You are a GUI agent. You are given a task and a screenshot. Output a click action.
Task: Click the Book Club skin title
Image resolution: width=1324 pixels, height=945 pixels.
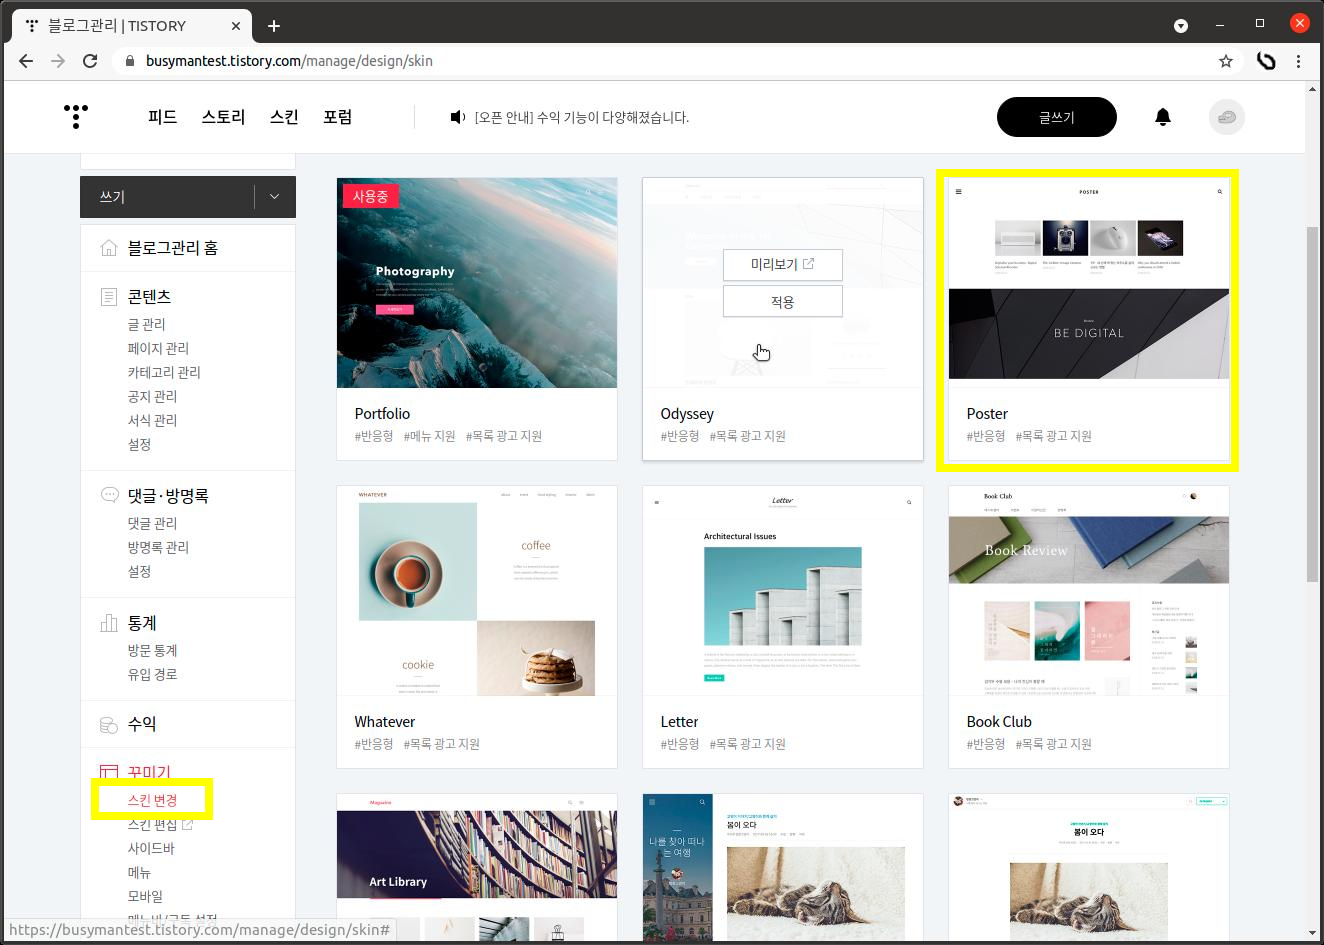pyautogui.click(x=999, y=721)
